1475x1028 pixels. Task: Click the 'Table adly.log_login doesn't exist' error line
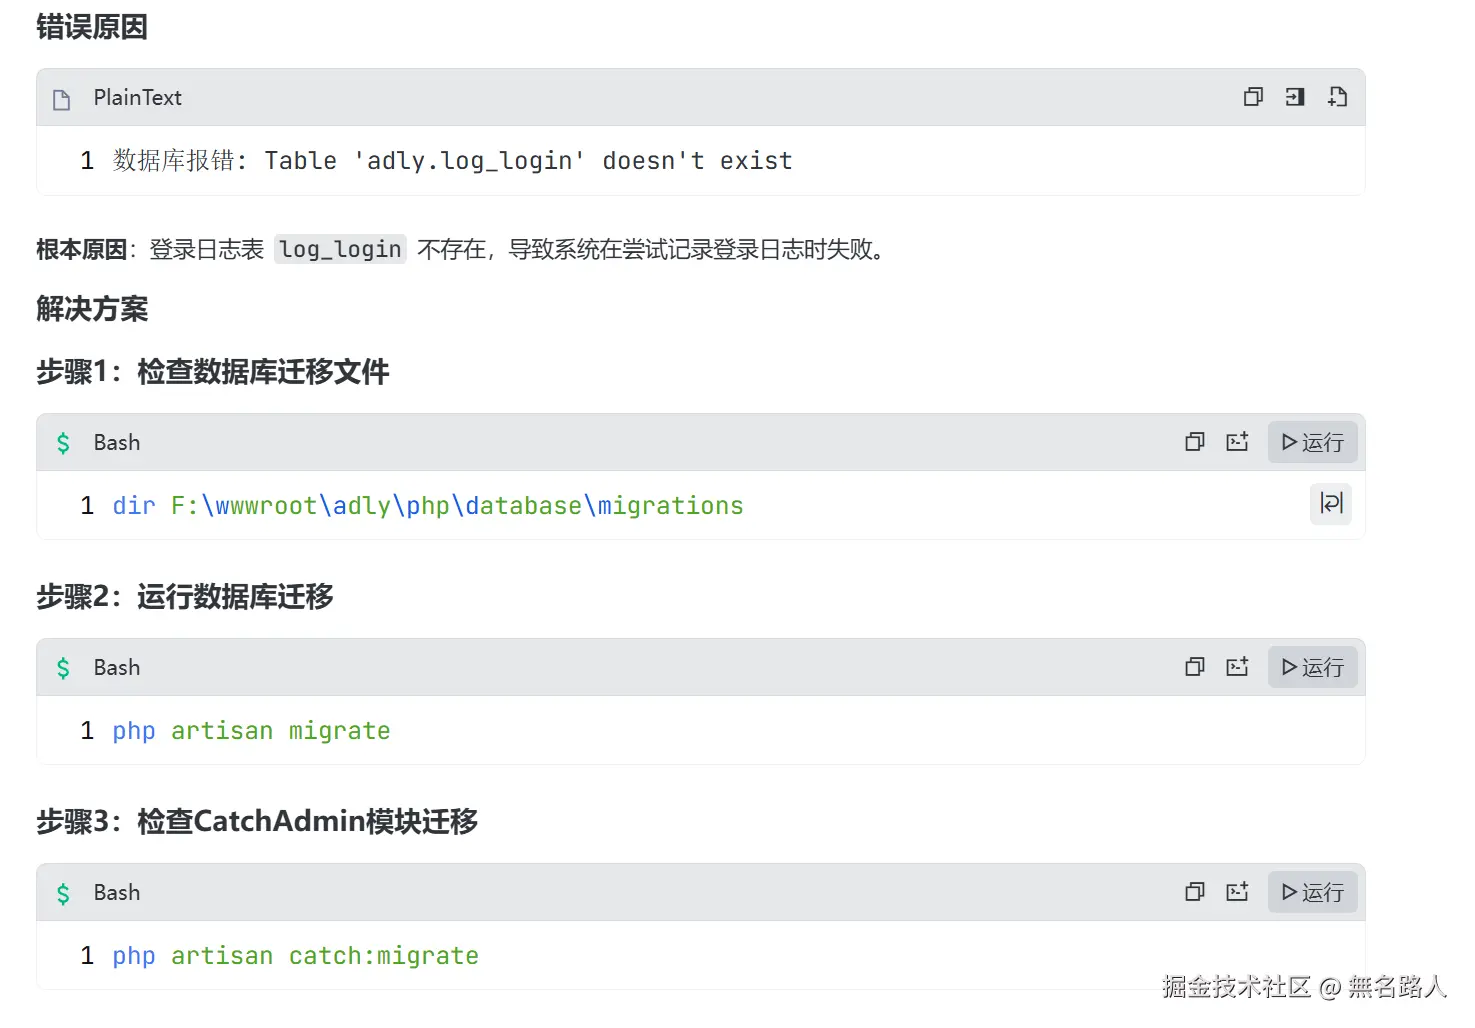(452, 161)
